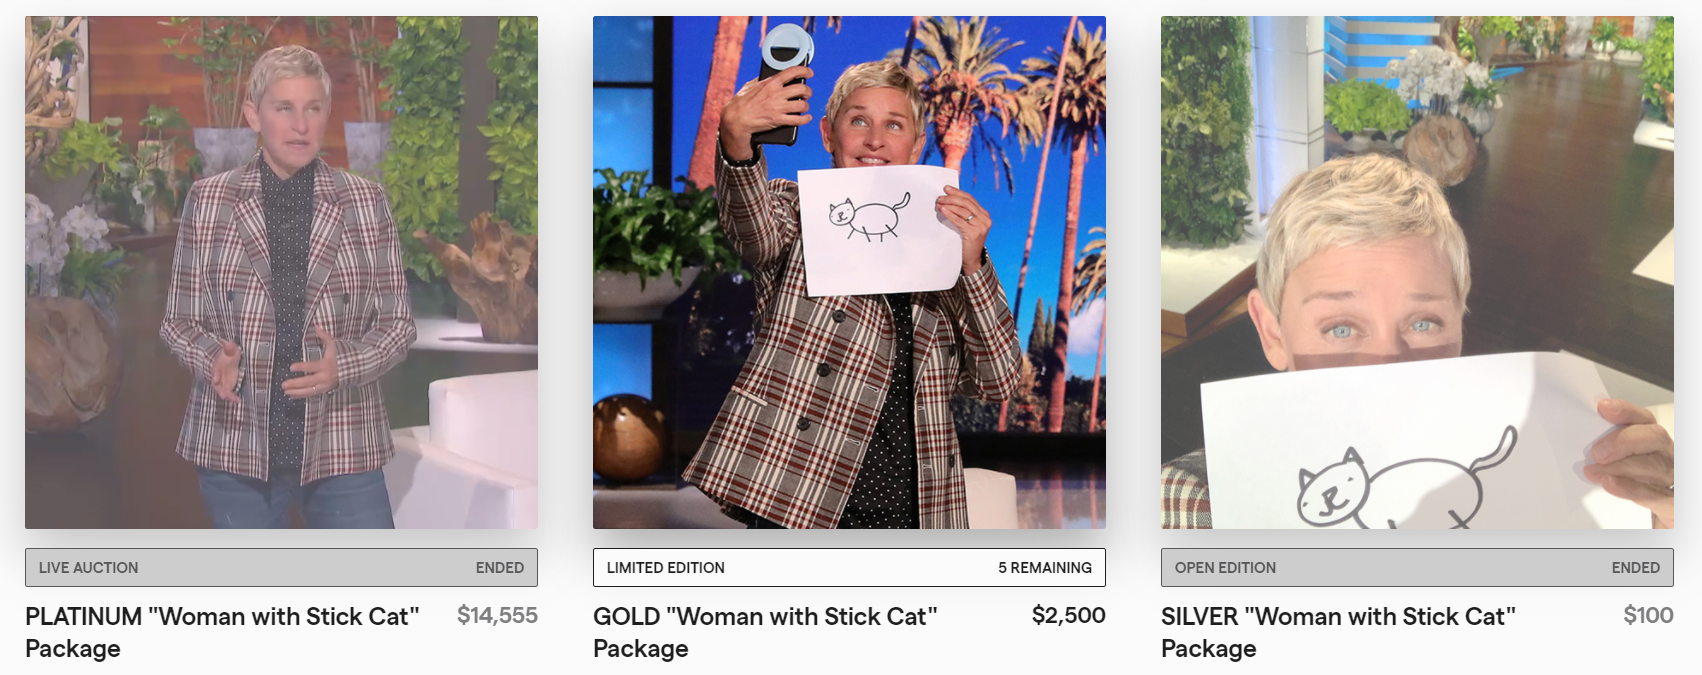Click ENDED label on the open edition bar
1702x675 pixels.
point(1635,567)
